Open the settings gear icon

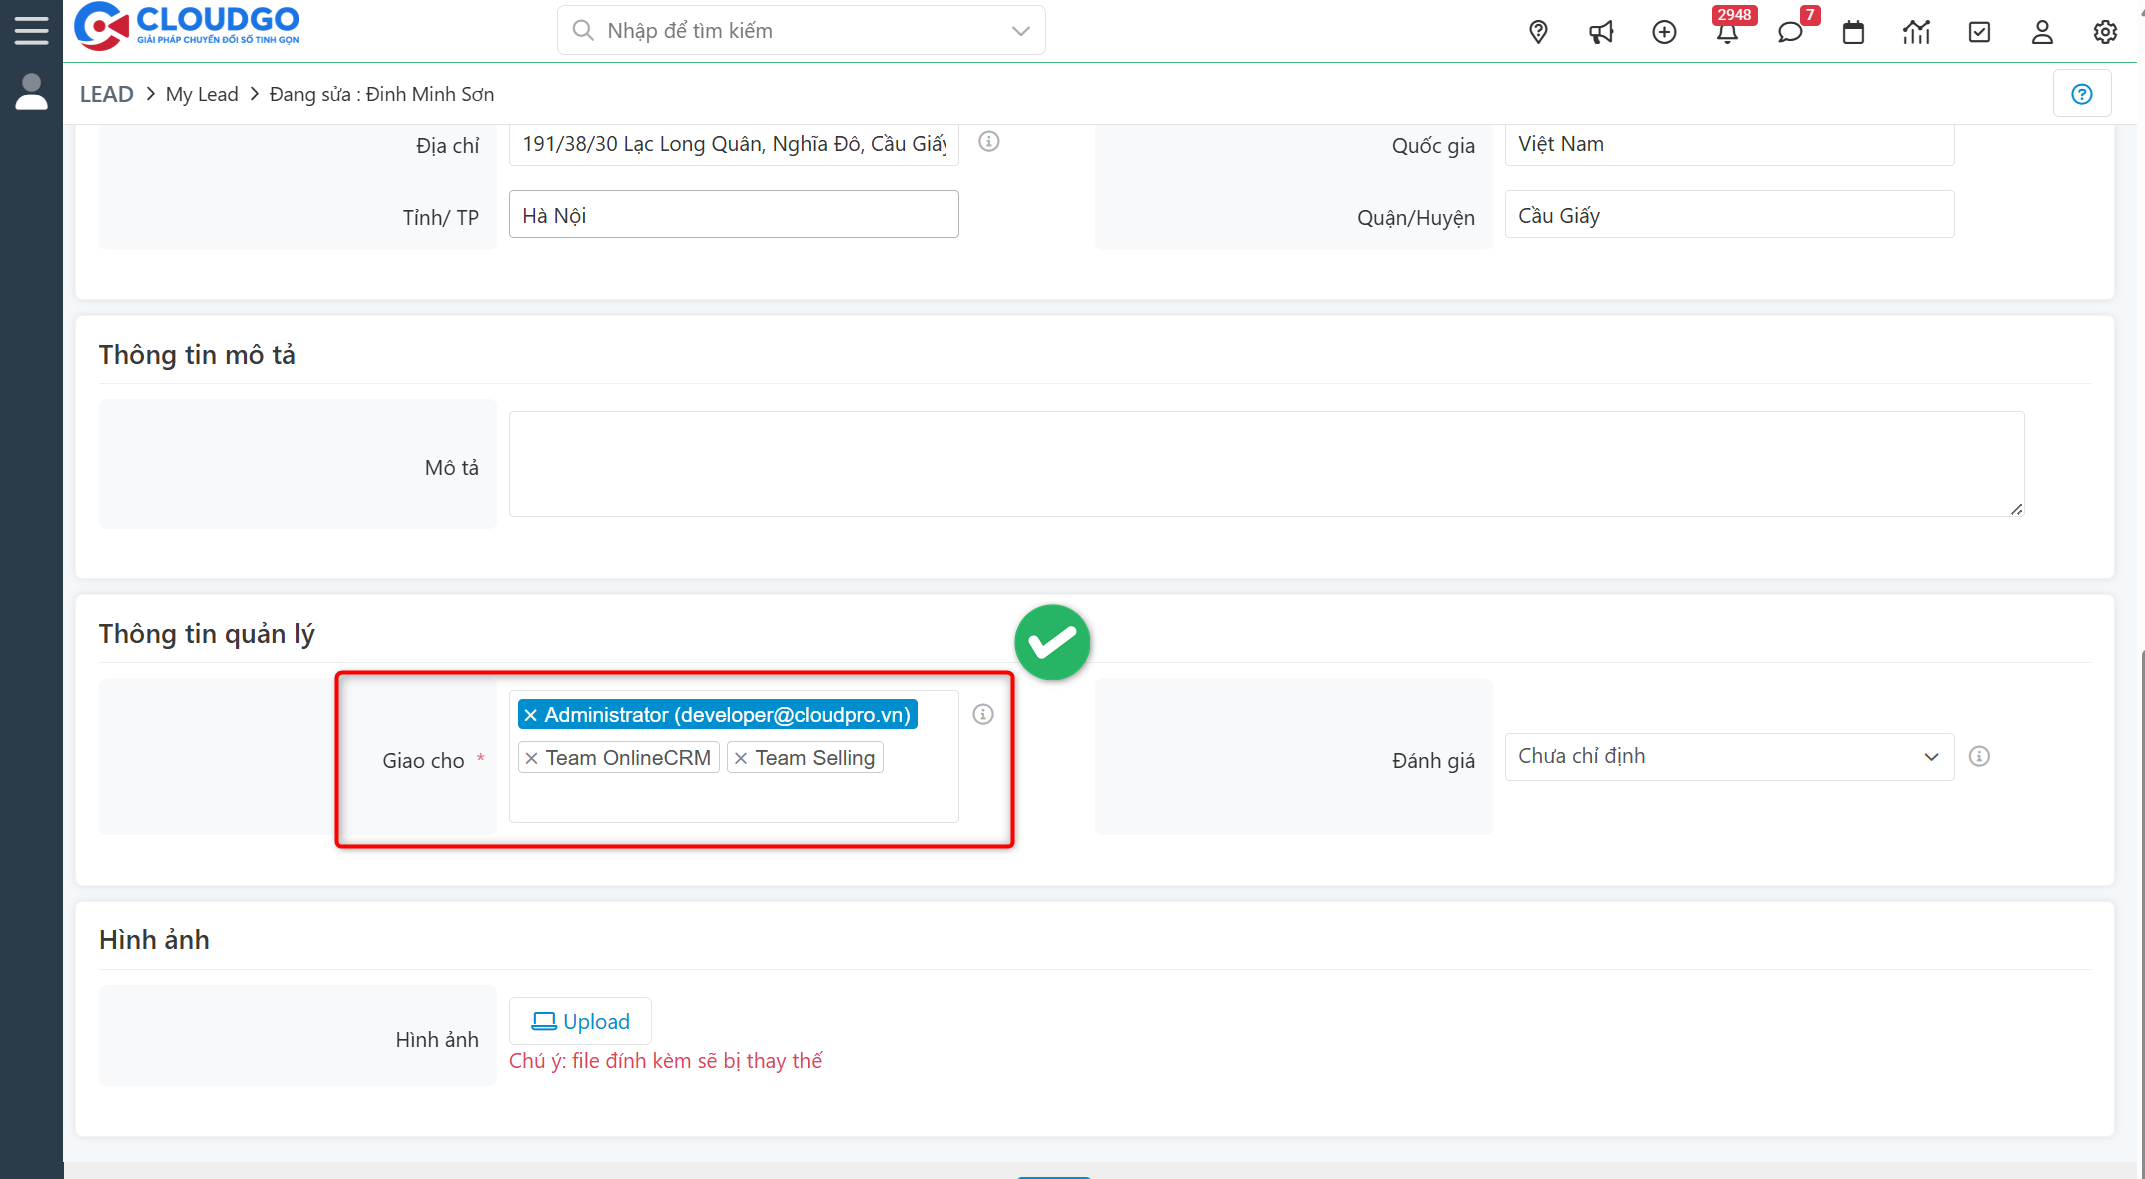coord(2105,31)
